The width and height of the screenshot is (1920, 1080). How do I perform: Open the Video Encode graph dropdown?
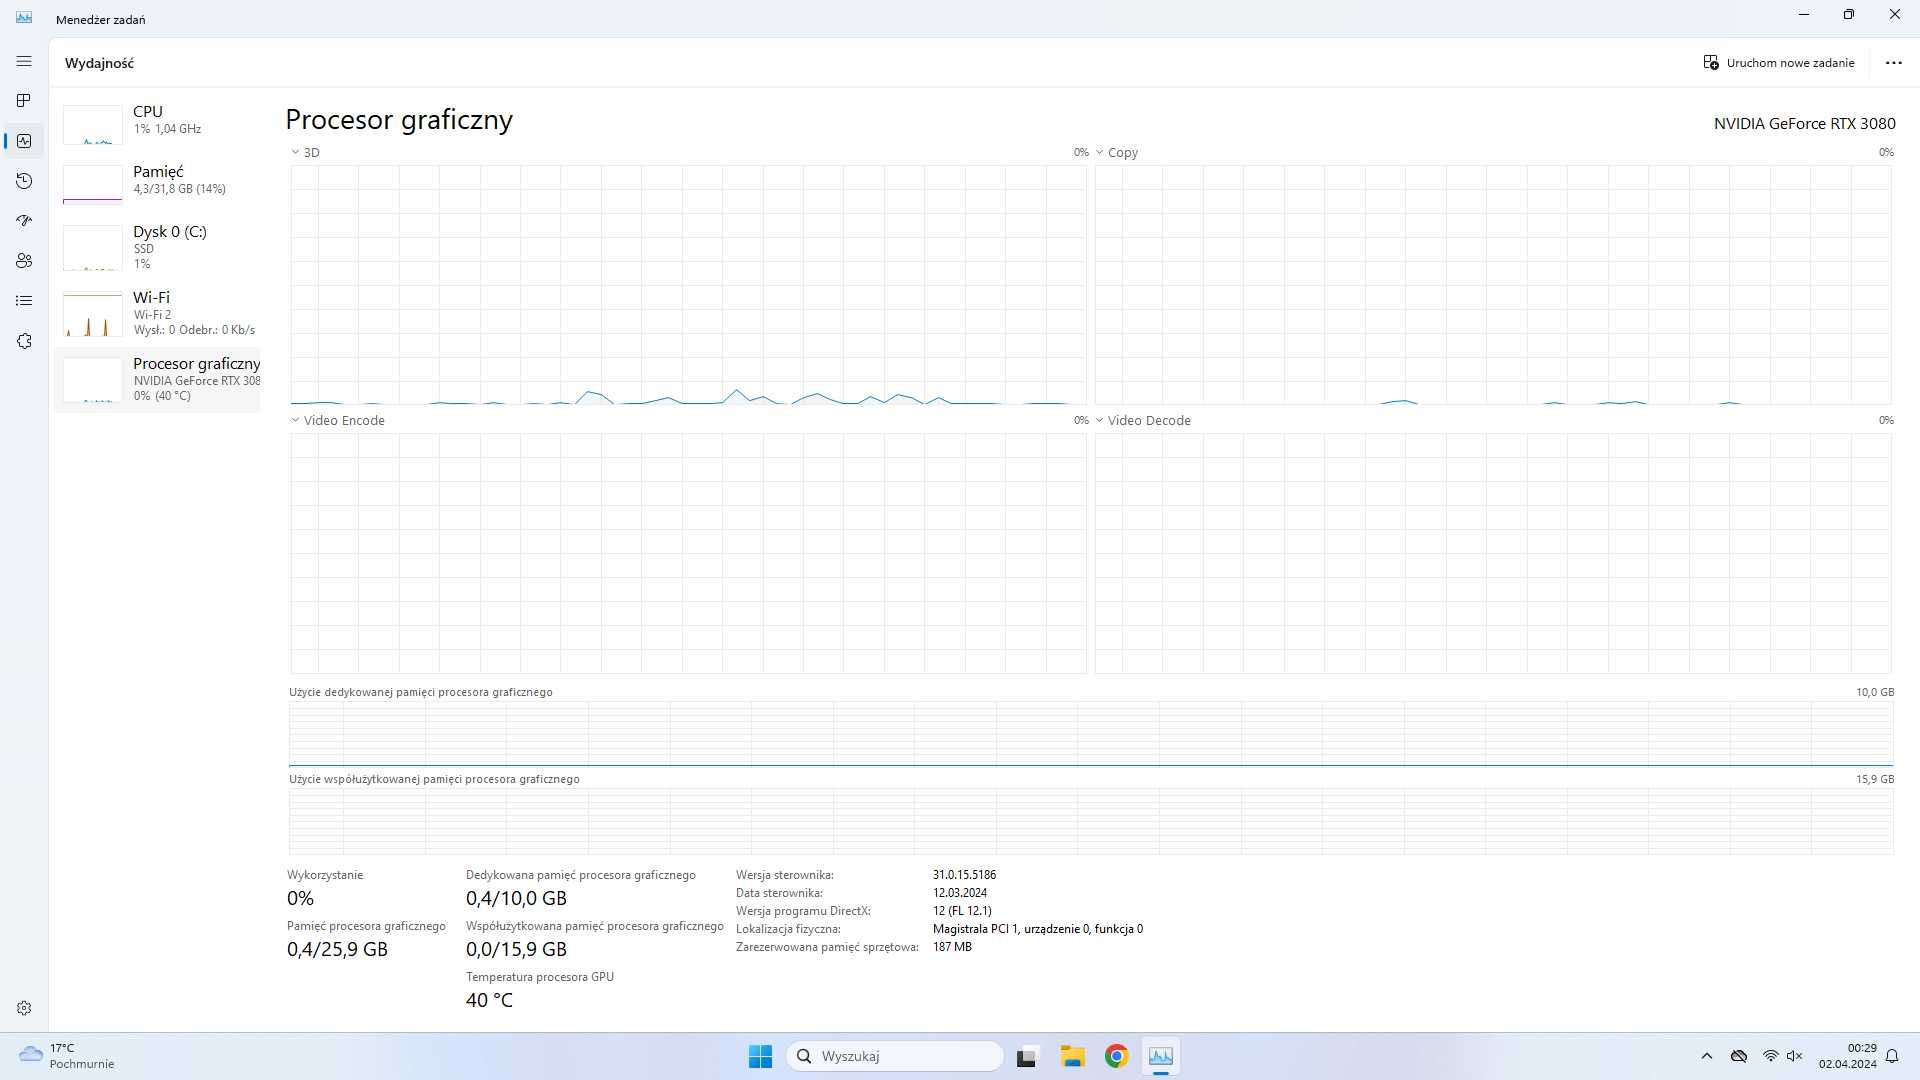(x=338, y=421)
